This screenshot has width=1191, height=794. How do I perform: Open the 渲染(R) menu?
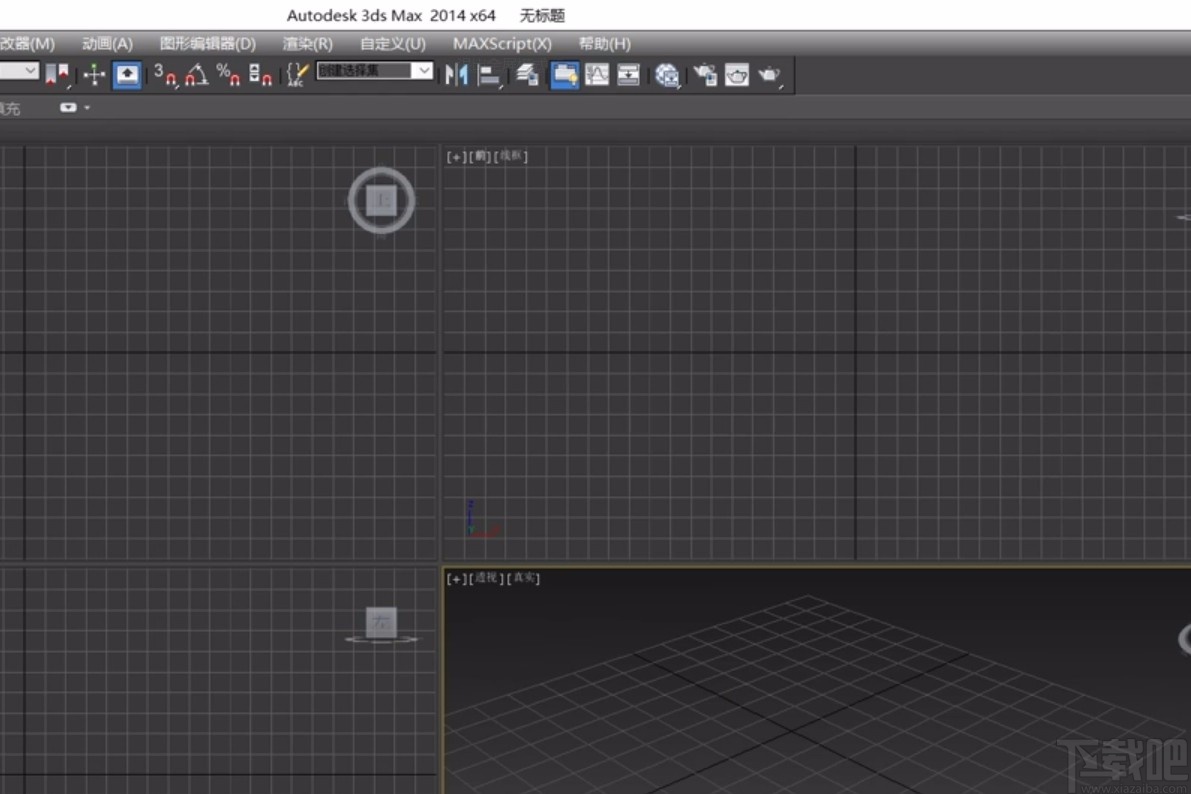[x=306, y=44]
